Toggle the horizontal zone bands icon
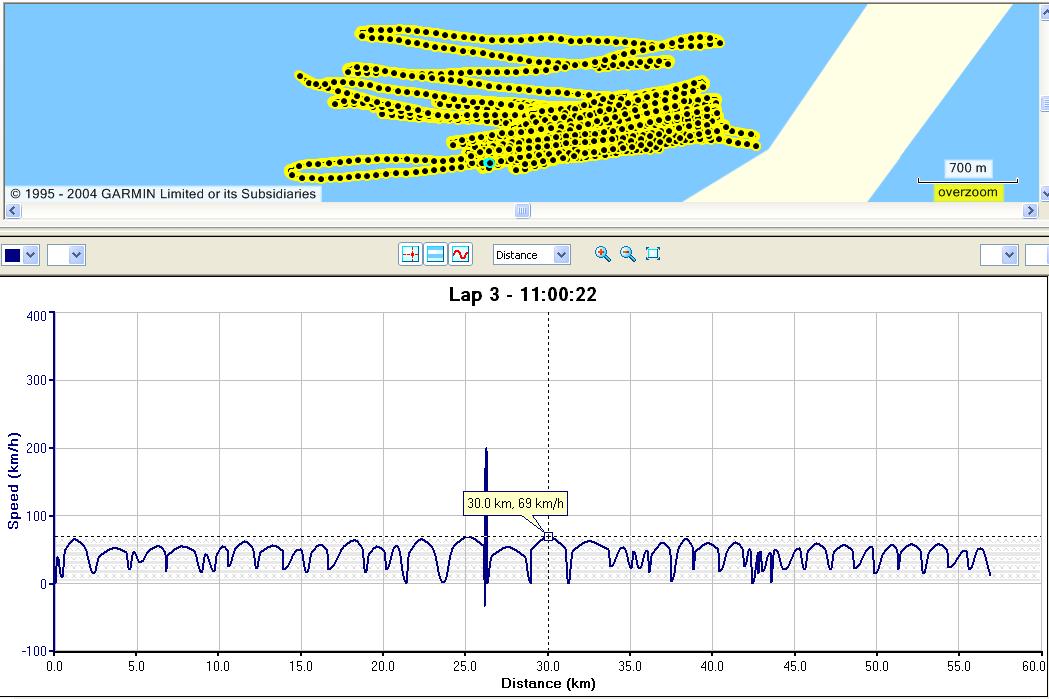This screenshot has height=699, width=1049. click(x=435, y=255)
